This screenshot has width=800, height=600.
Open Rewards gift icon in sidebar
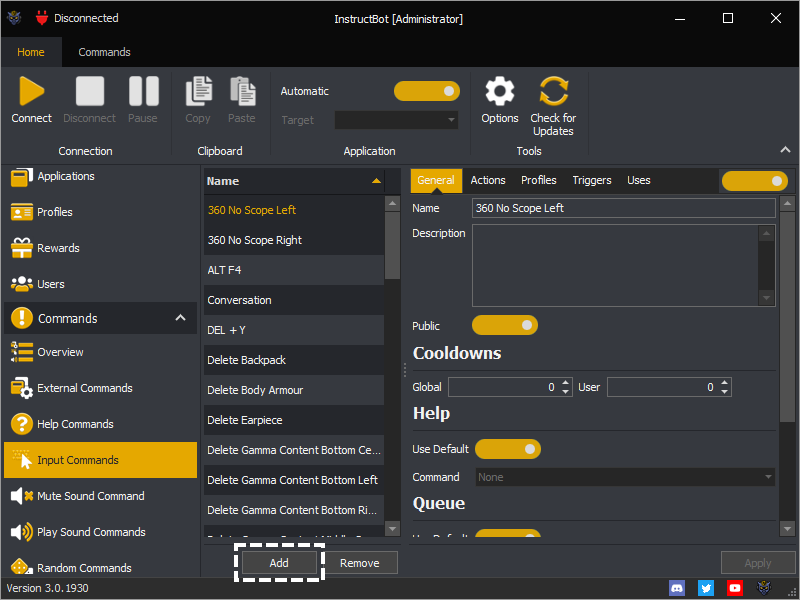21,248
